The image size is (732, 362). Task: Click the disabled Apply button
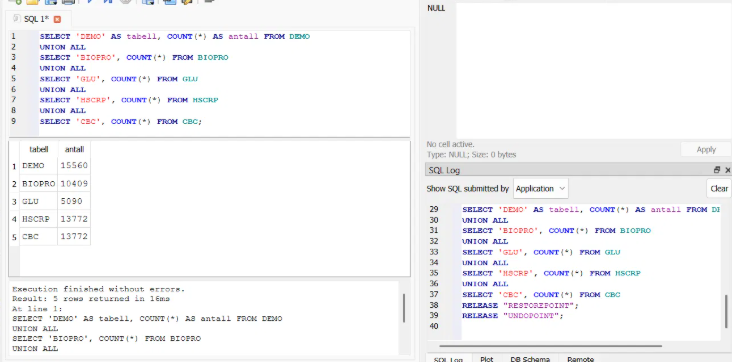706,149
